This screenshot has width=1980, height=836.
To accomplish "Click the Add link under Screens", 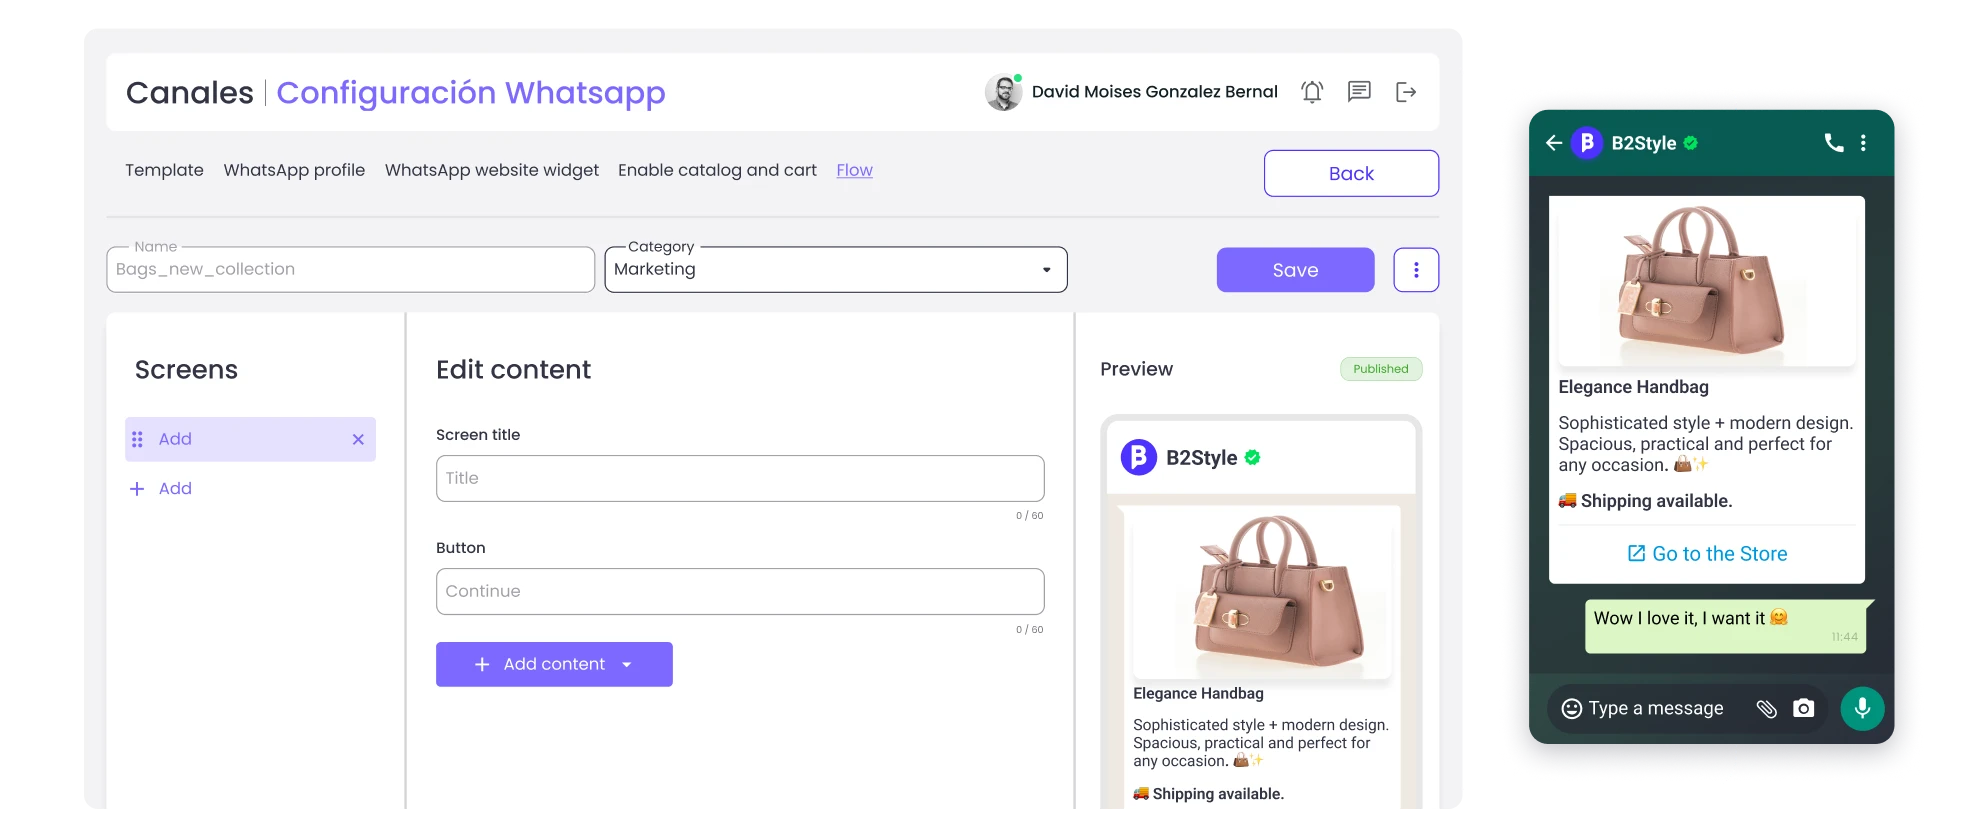I will 175,489.
